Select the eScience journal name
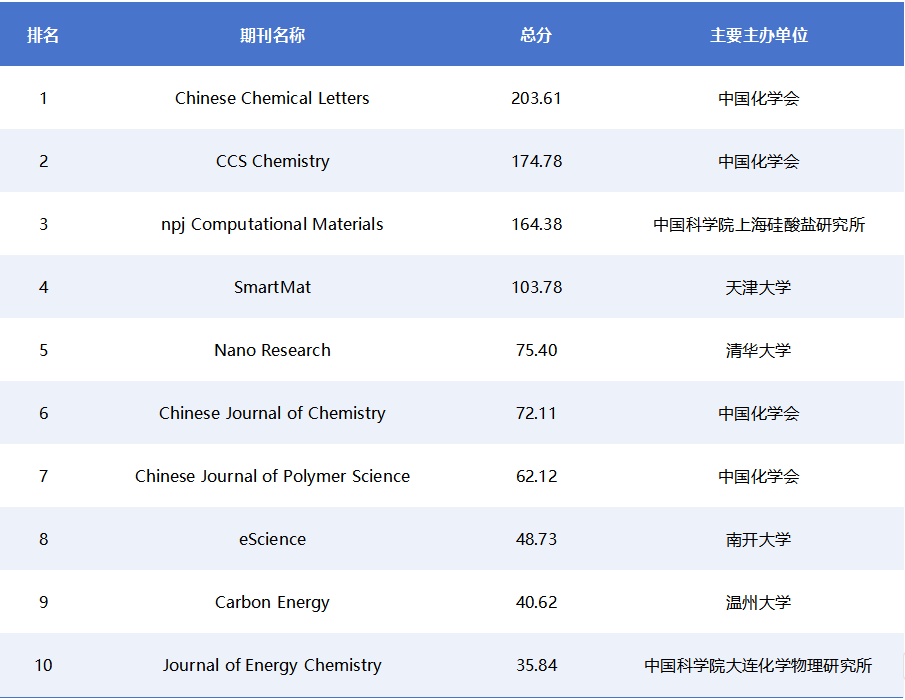The height and width of the screenshot is (700, 905). (272, 539)
